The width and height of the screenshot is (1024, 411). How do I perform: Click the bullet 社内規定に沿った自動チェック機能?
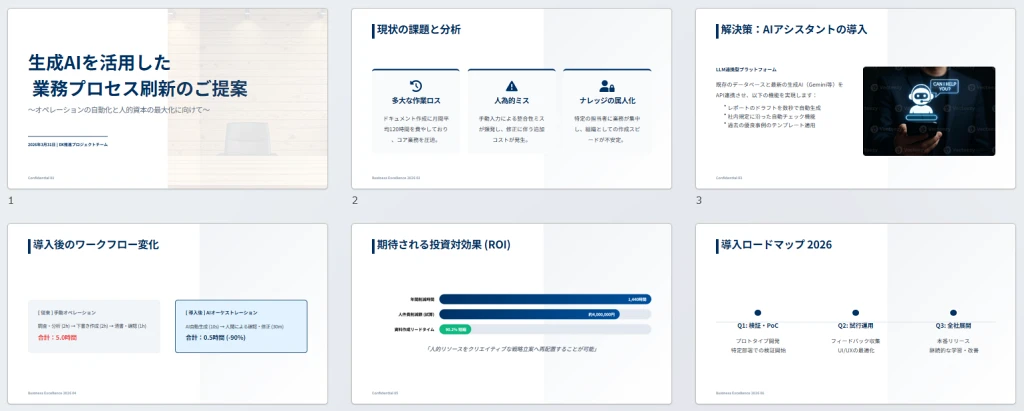click(x=769, y=116)
